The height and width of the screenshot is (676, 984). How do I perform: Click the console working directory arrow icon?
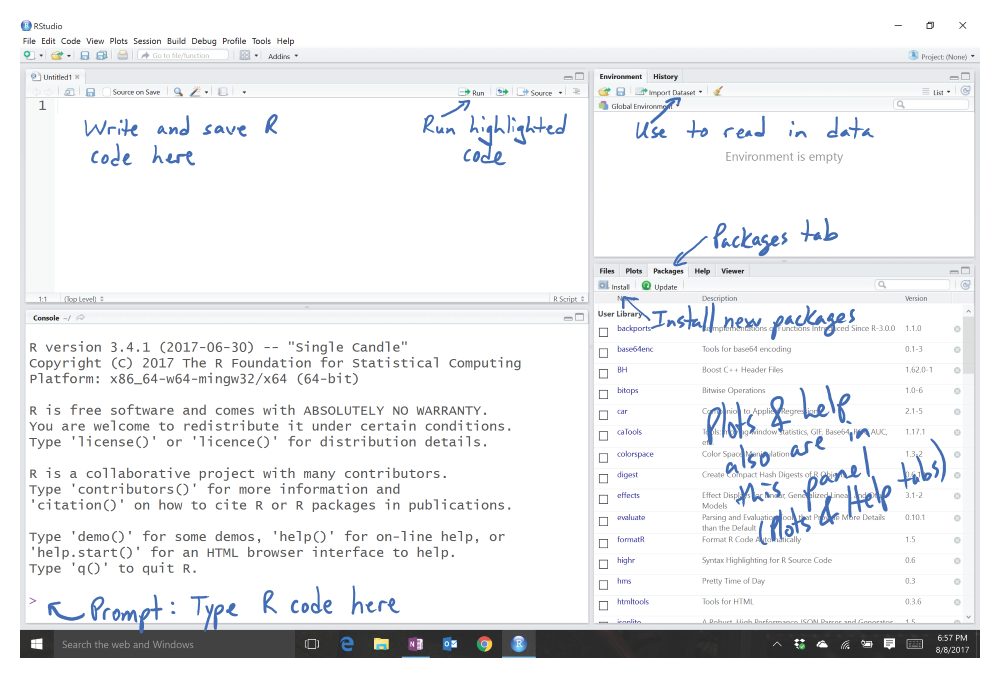point(80,318)
